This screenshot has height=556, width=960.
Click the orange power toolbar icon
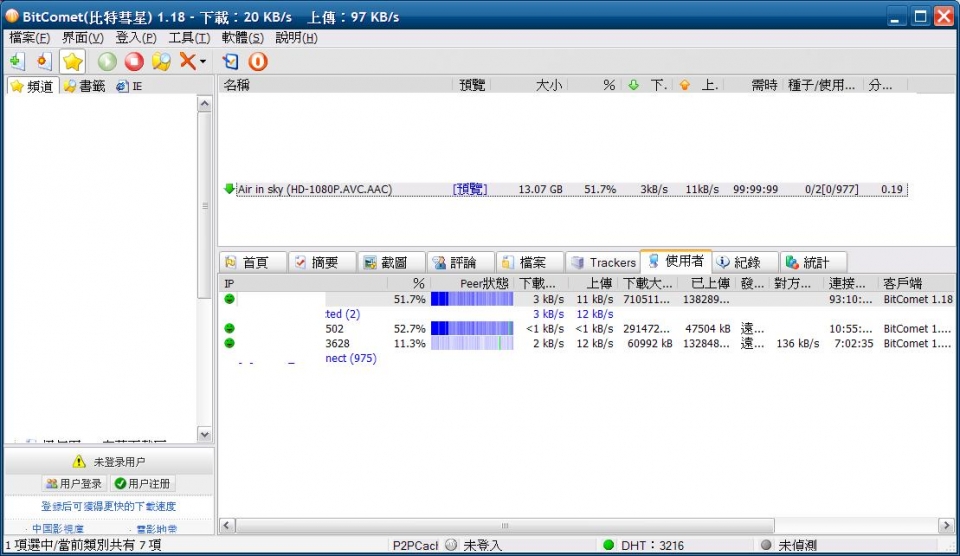pyautogui.click(x=258, y=61)
